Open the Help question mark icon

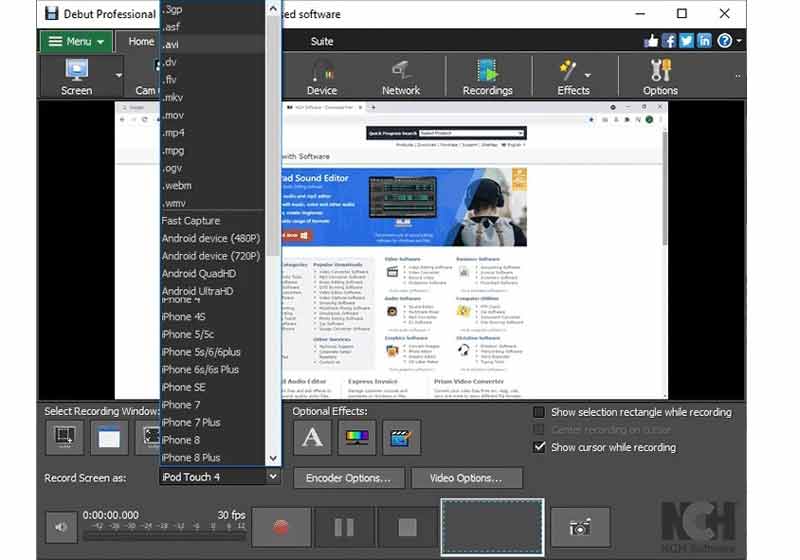click(724, 41)
